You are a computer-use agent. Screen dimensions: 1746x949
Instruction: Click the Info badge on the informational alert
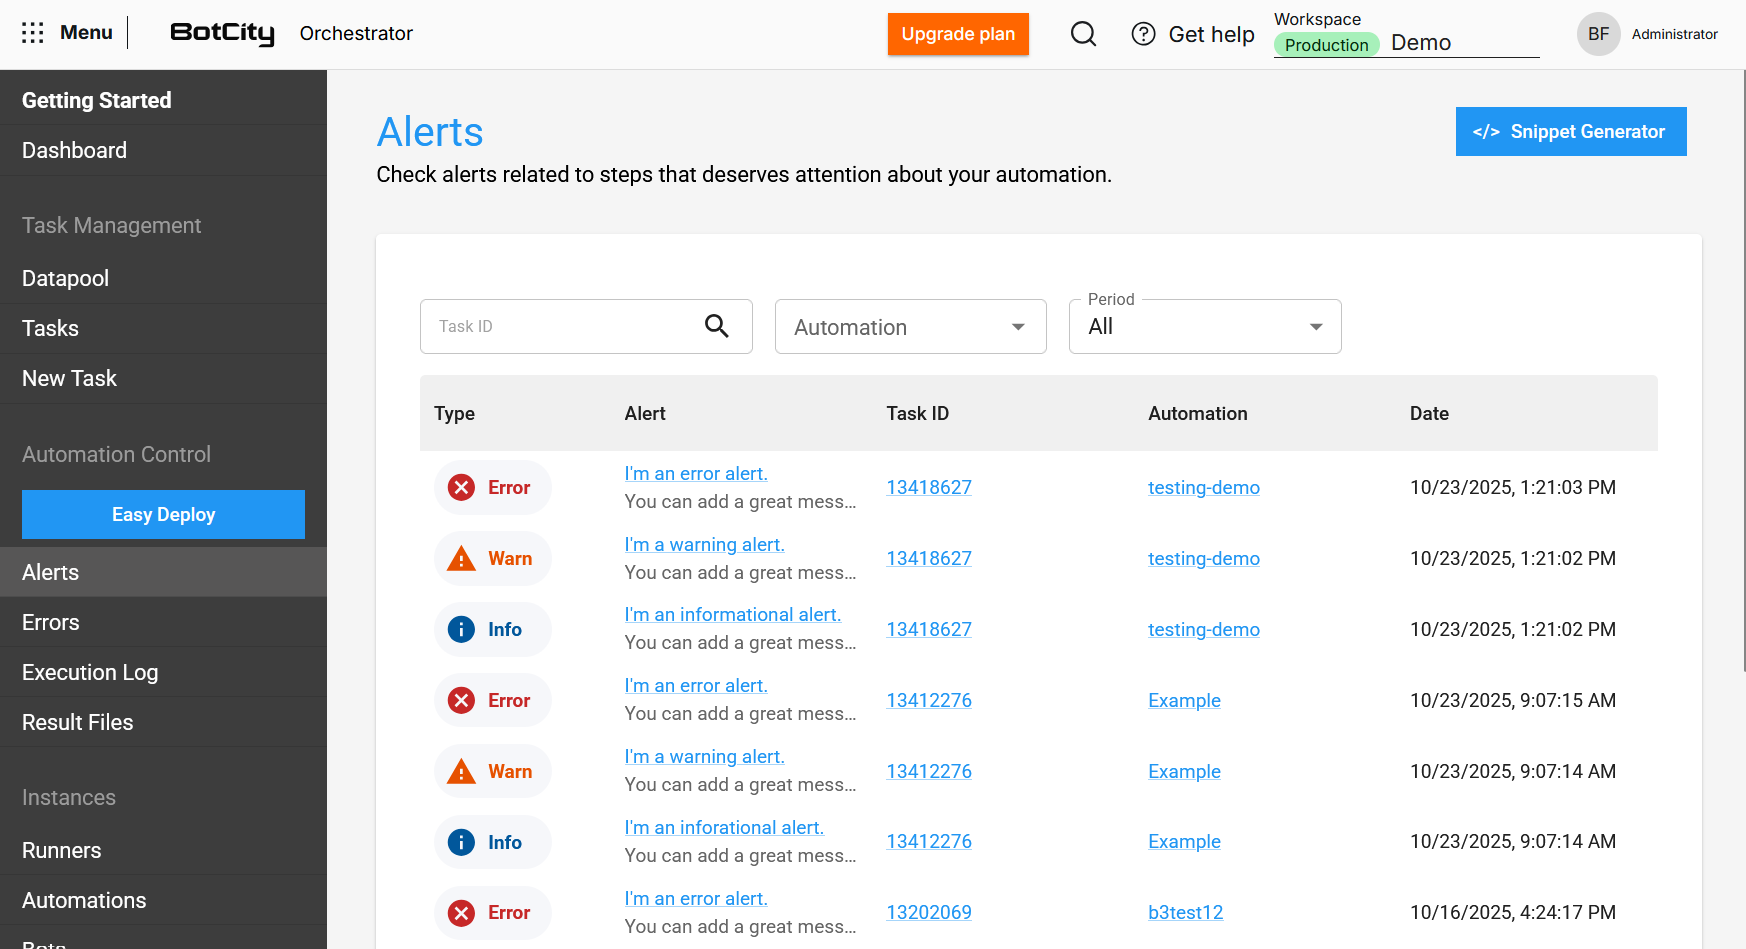click(492, 629)
